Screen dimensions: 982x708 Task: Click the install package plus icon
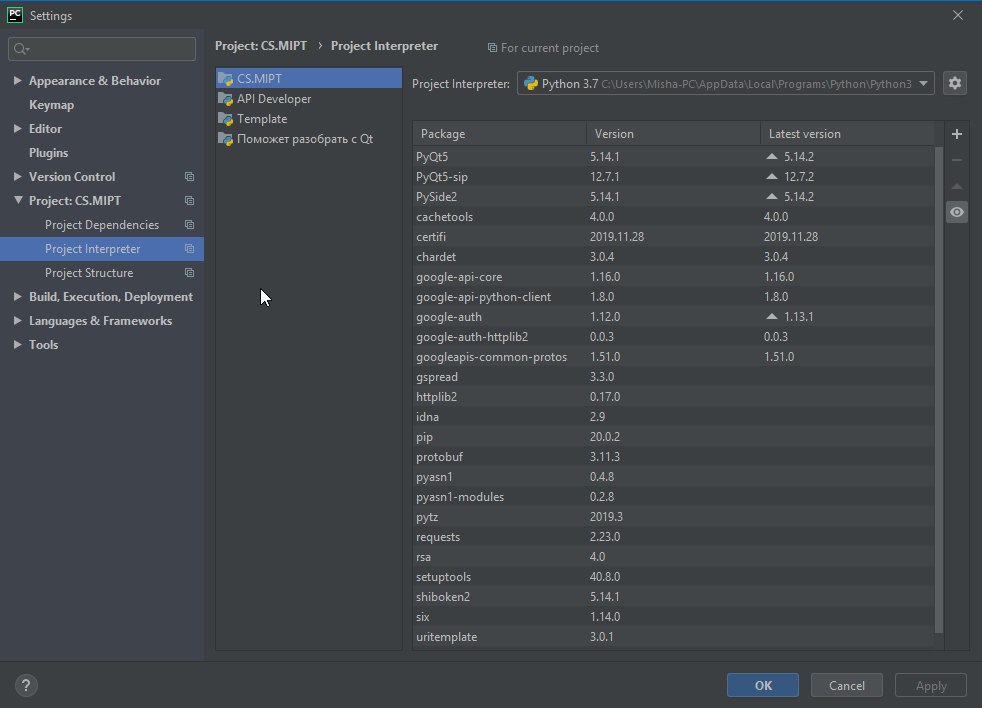coord(956,134)
